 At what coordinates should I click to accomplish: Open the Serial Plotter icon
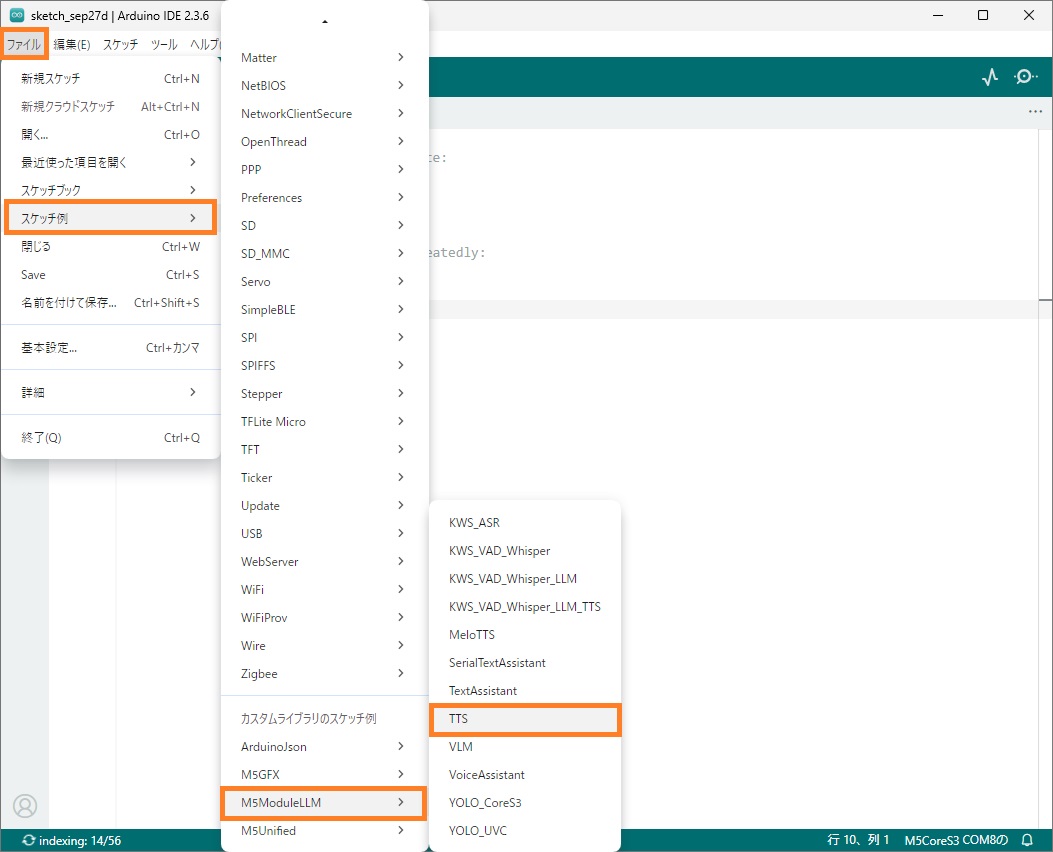[990, 77]
